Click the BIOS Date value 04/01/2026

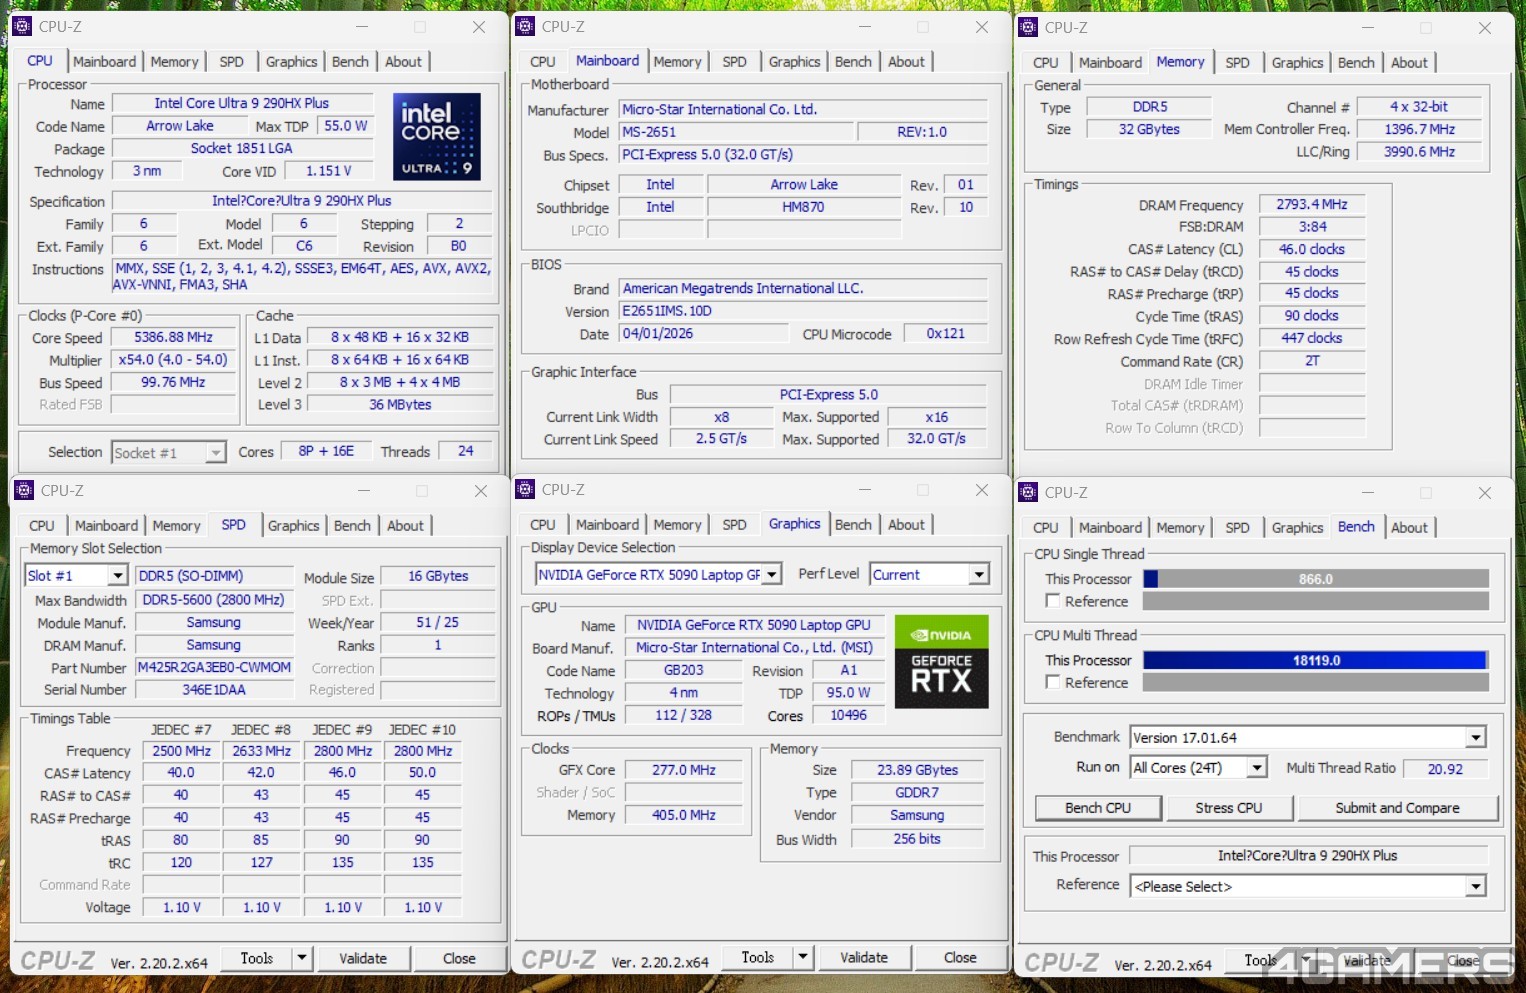(x=704, y=334)
